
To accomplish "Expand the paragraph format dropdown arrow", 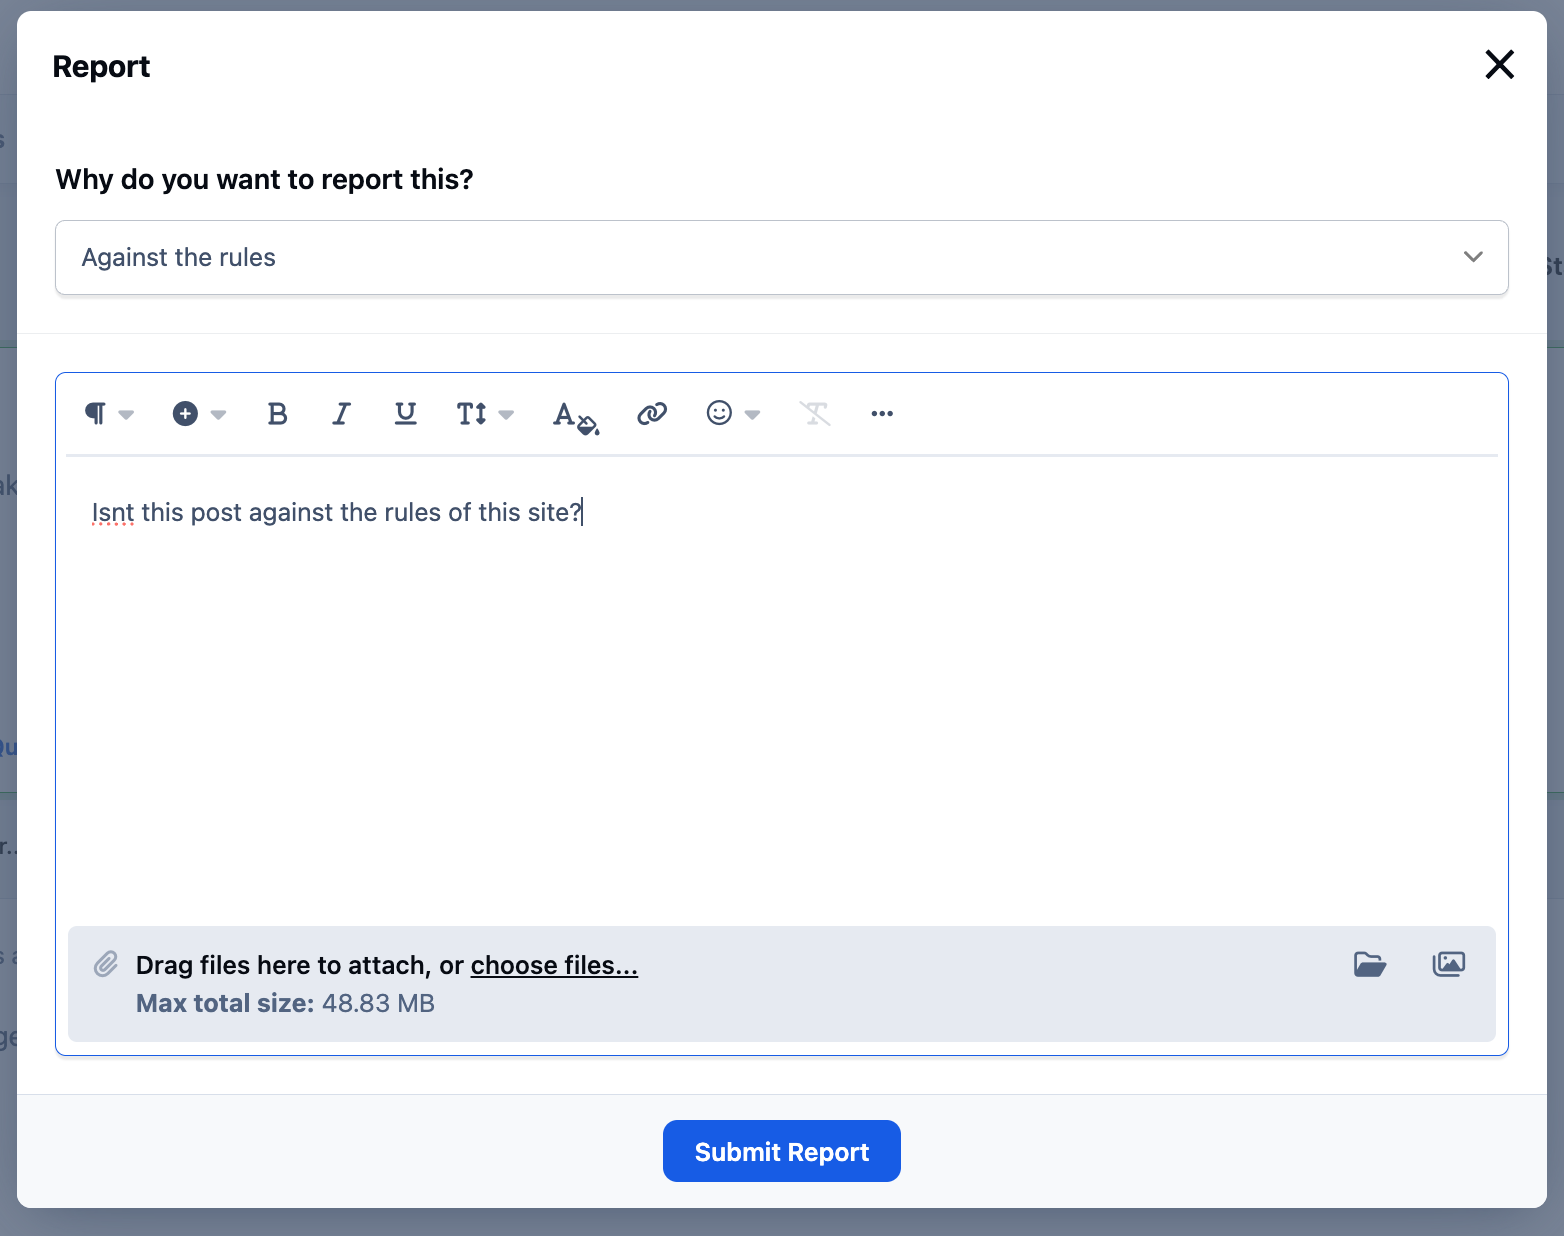I will point(126,414).
